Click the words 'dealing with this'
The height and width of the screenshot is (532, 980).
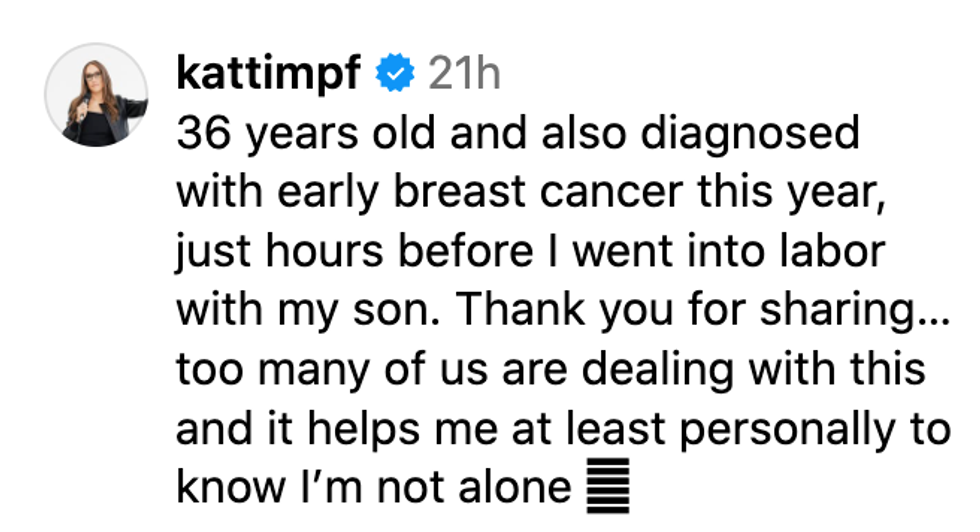click(x=754, y=369)
